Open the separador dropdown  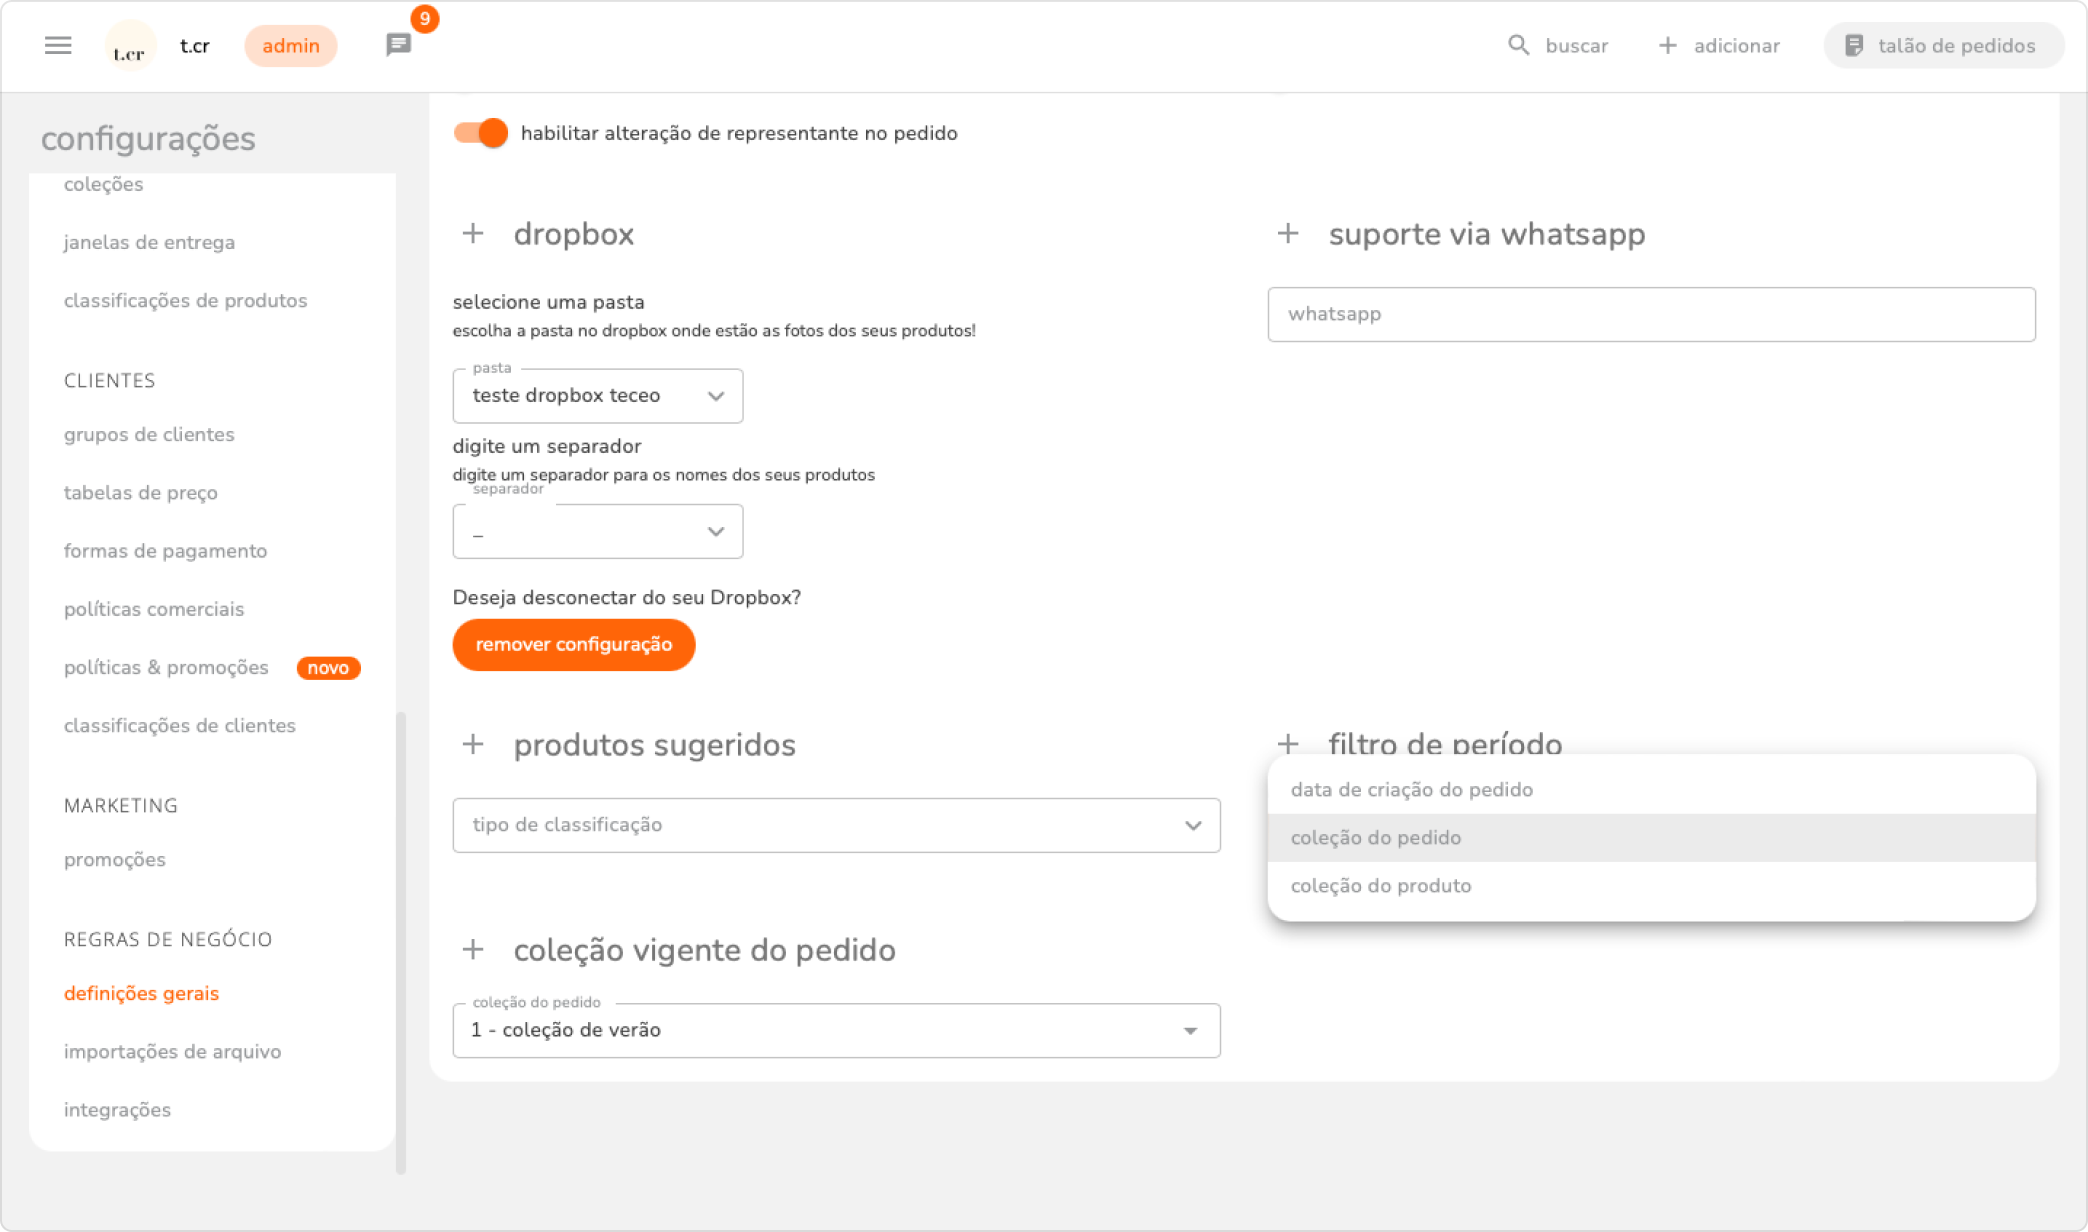[597, 532]
